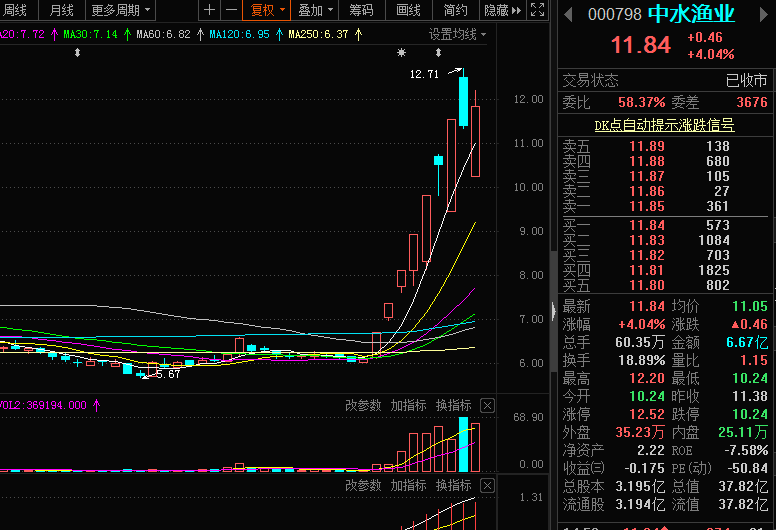
Task: Select 卖二 price 11.86
Action: (647, 192)
